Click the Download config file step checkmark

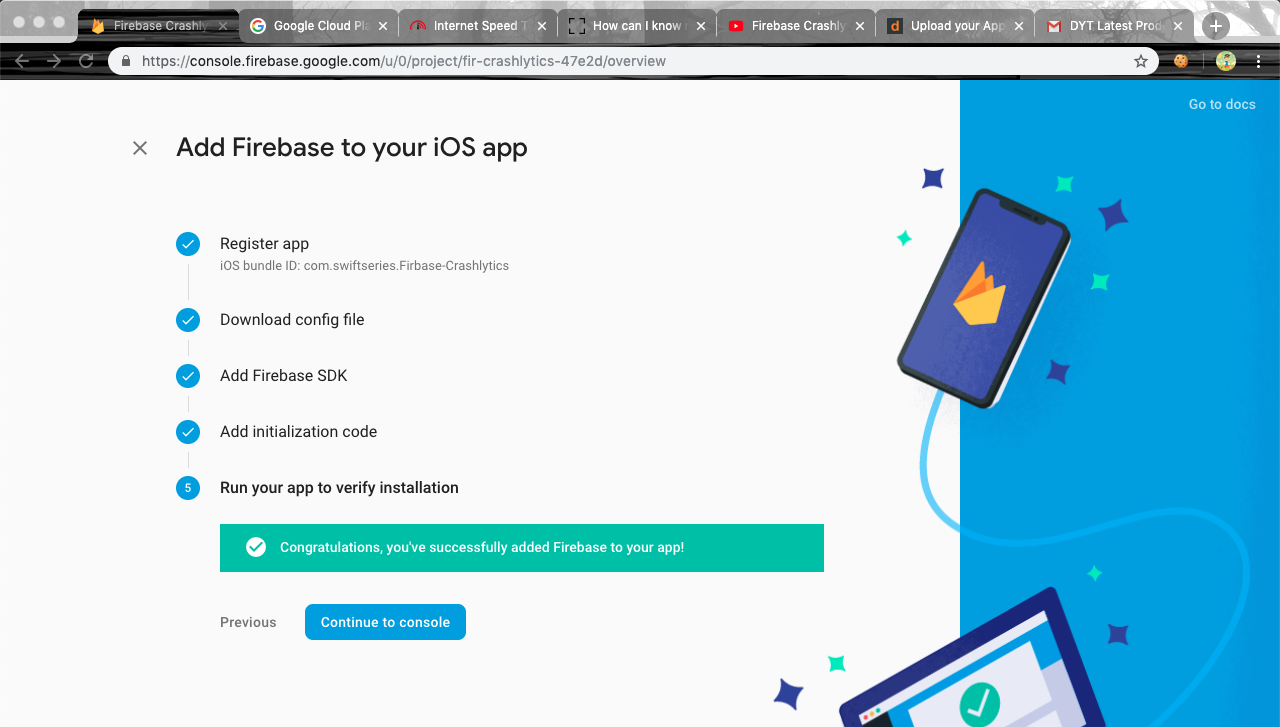[188, 320]
